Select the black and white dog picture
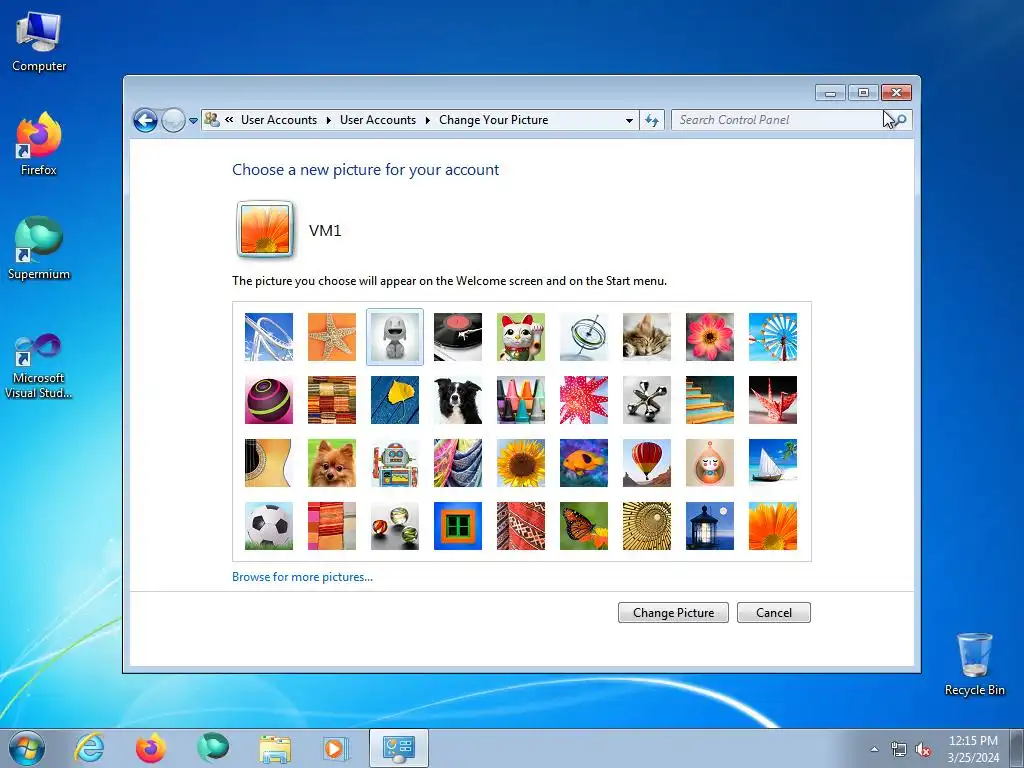Image resolution: width=1024 pixels, height=768 pixels. (458, 400)
